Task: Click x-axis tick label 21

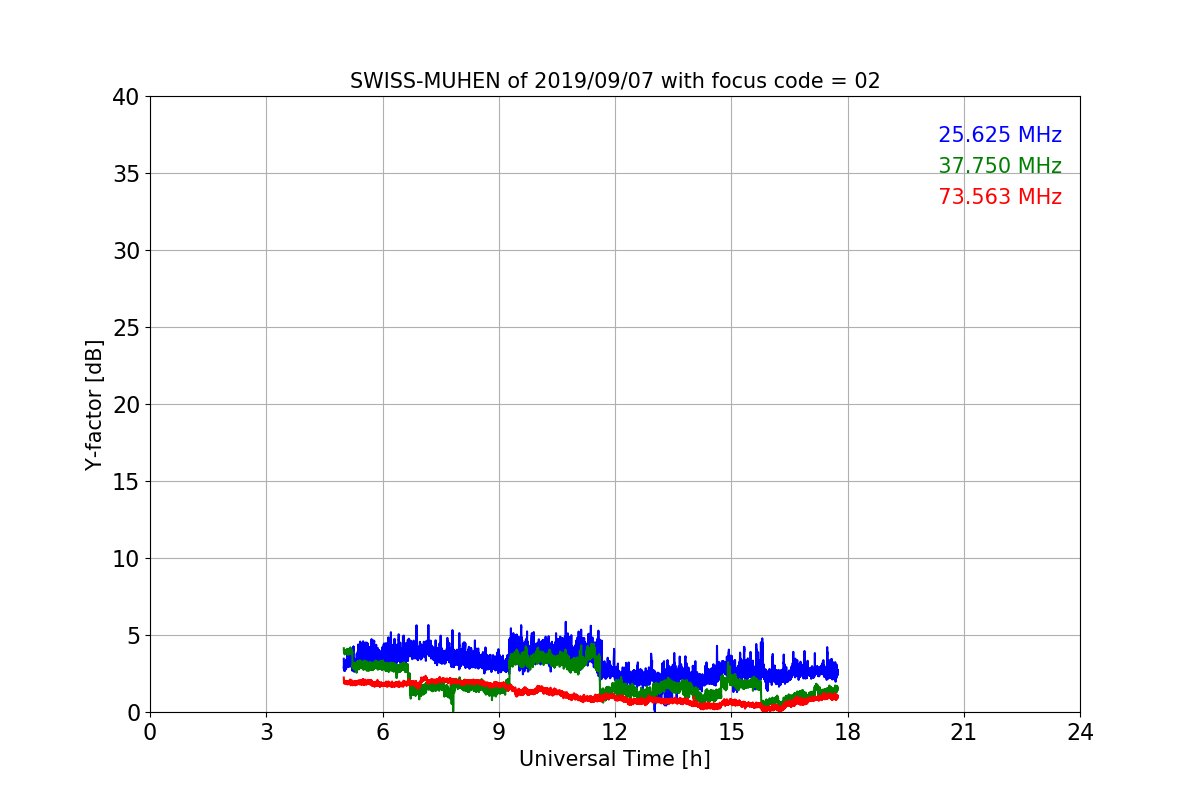Action: 964,732
